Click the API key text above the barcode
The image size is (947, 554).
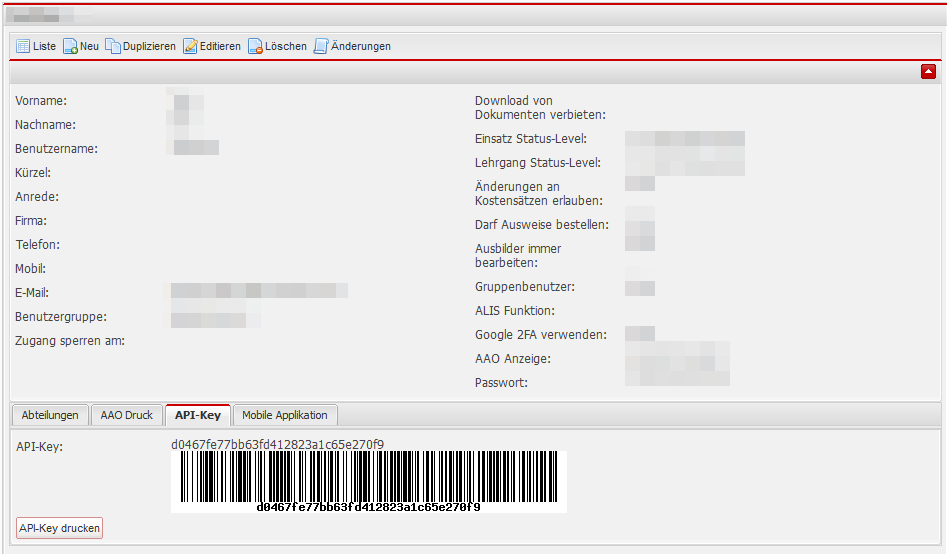pos(277,445)
